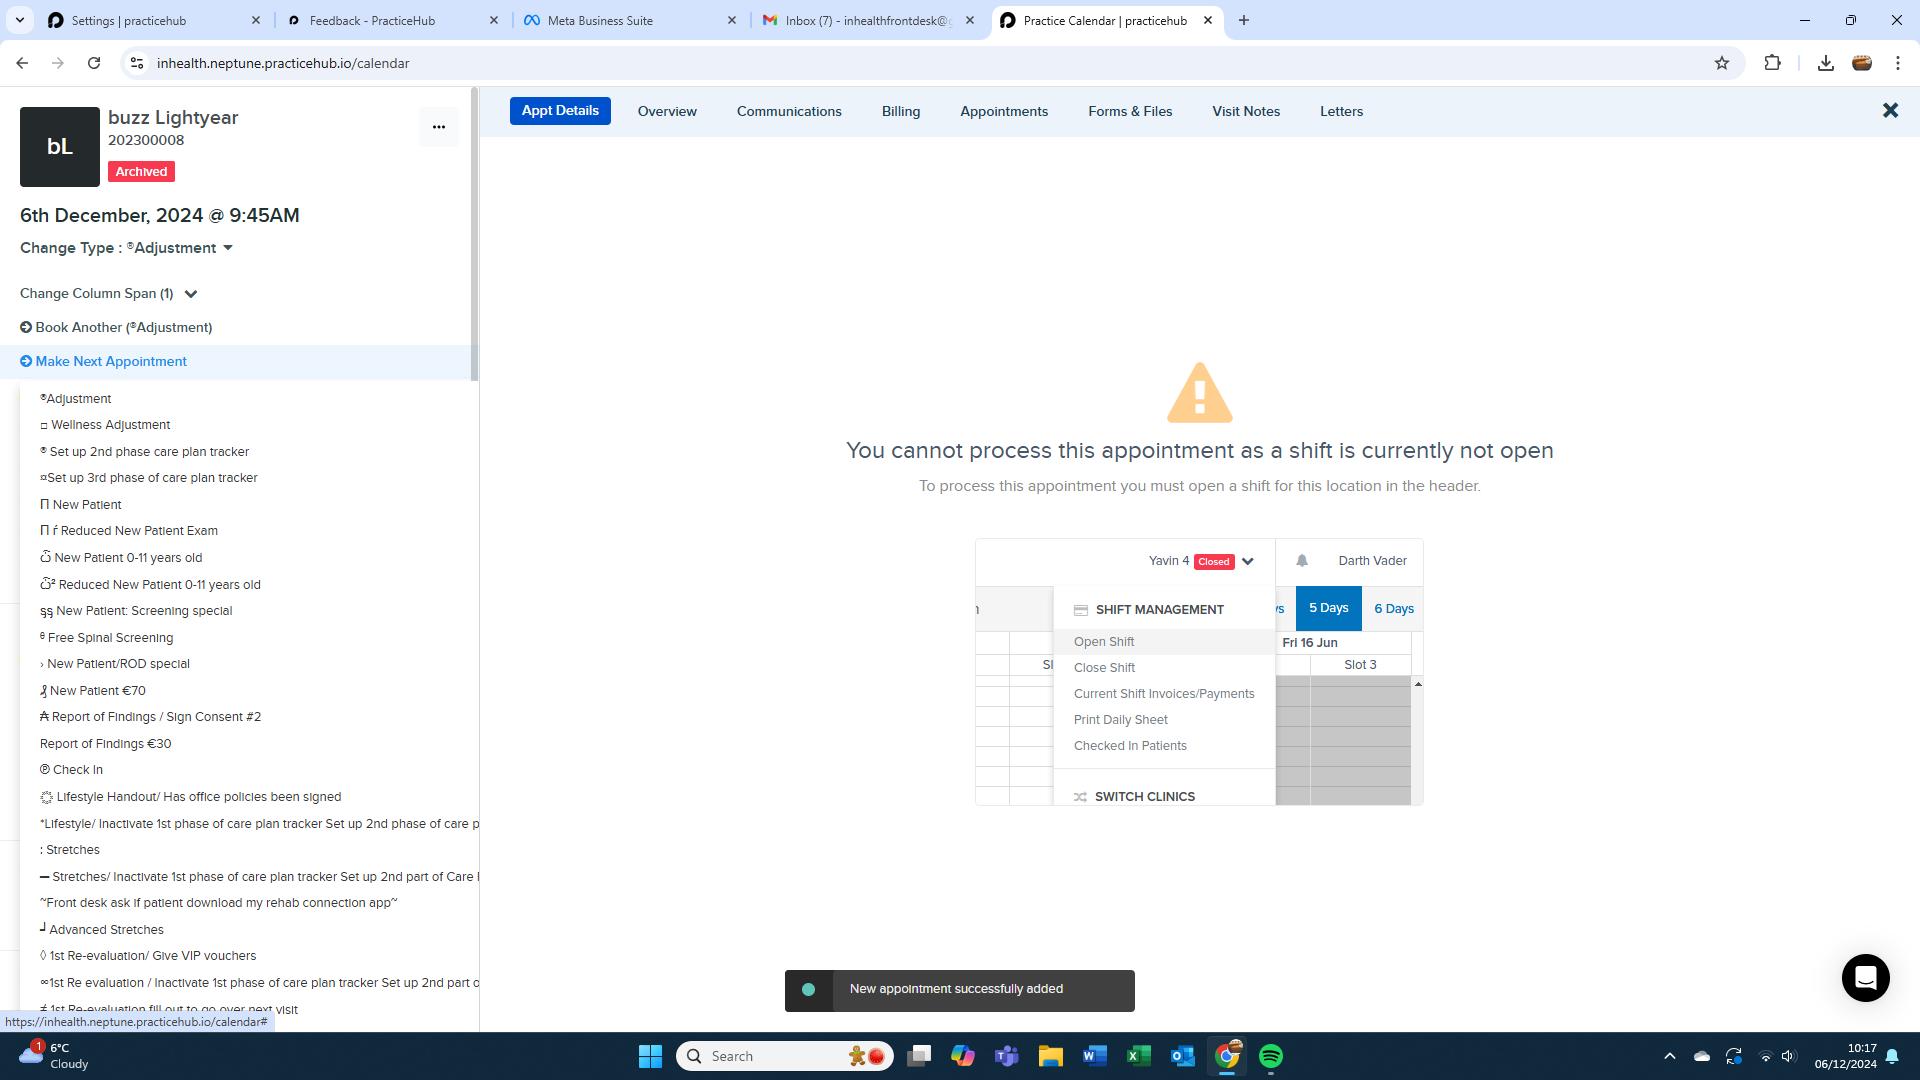The height and width of the screenshot is (1080, 1920).
Task: Click the bL patient avatar
Action: pos(60,147)
